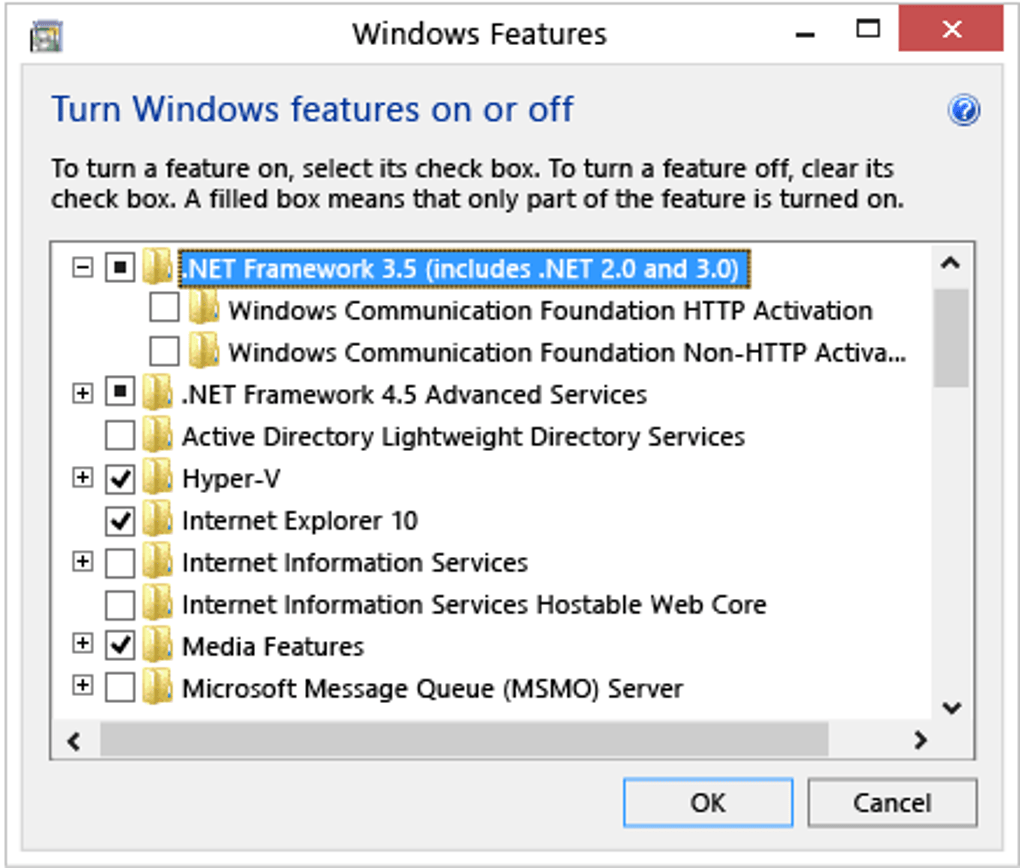Click the .NET Framework 4.5 folder icon
Image resolution: width=1020 pixels, height=868 pixels.
[157, 394]
